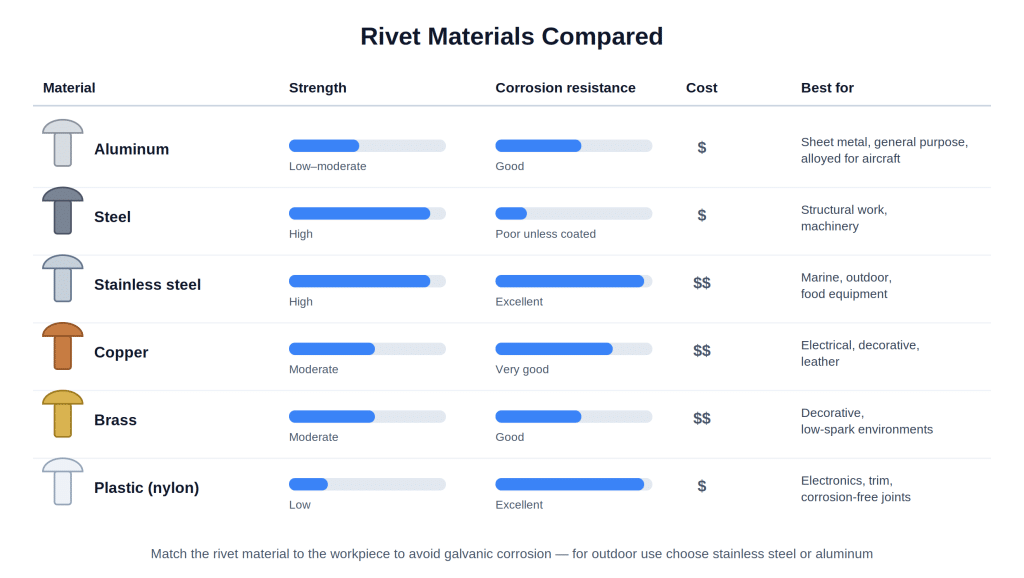
Task: Click the Aluminum strength bar
Action: (x=367, y=146)
